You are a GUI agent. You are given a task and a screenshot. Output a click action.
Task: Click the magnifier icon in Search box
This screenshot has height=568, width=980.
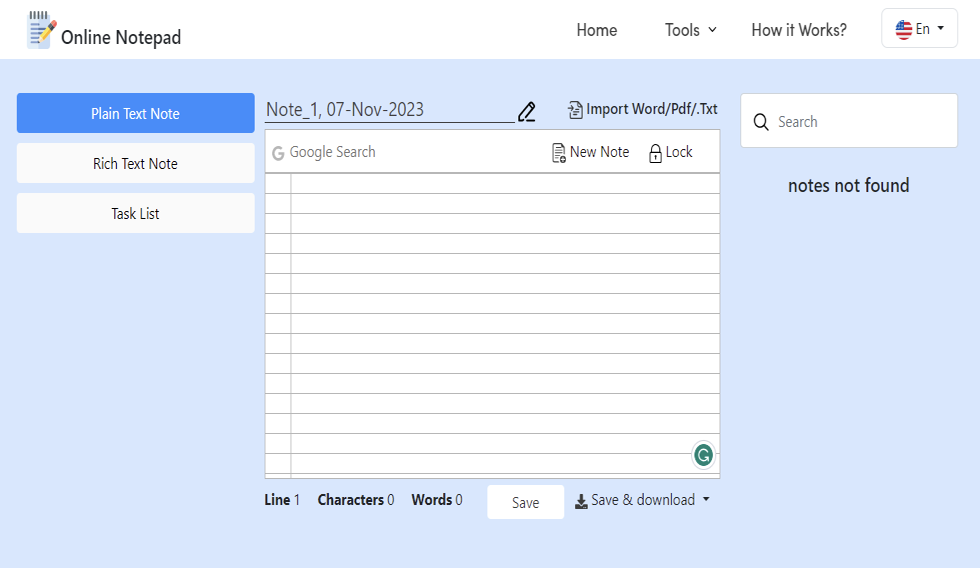[x=761, y=122]
